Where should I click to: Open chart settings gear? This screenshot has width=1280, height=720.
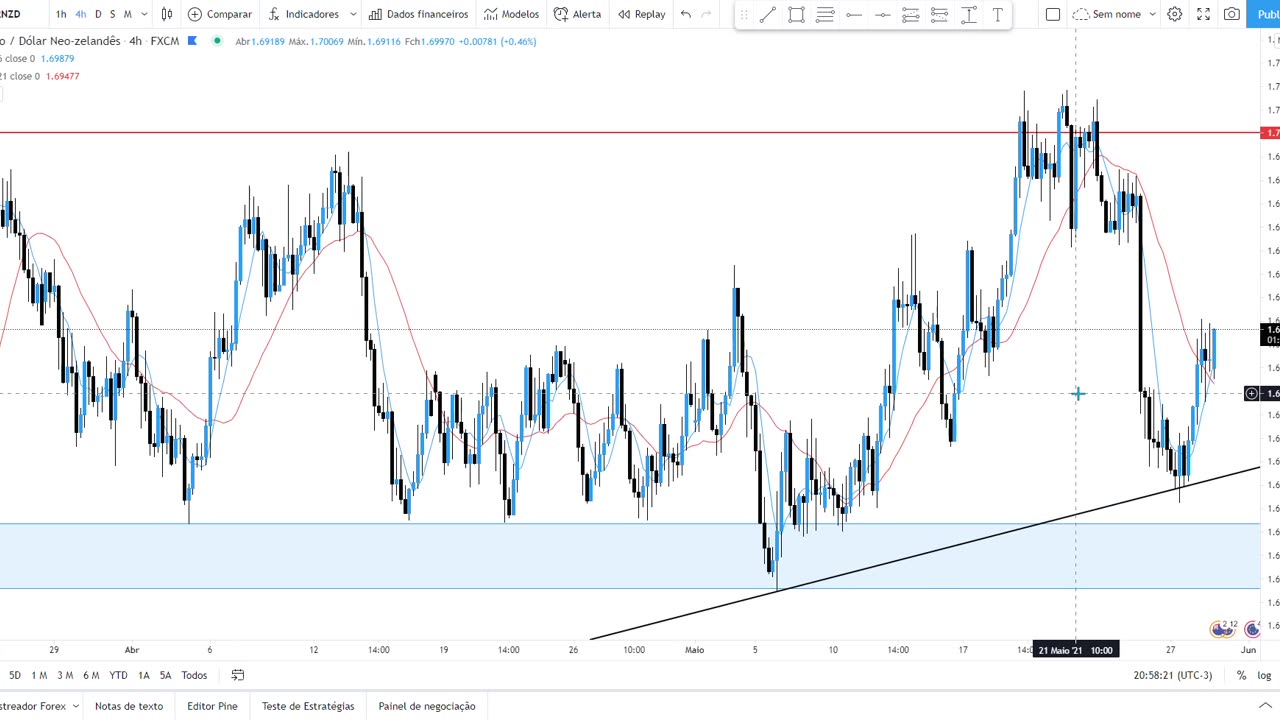point(1175,14)
